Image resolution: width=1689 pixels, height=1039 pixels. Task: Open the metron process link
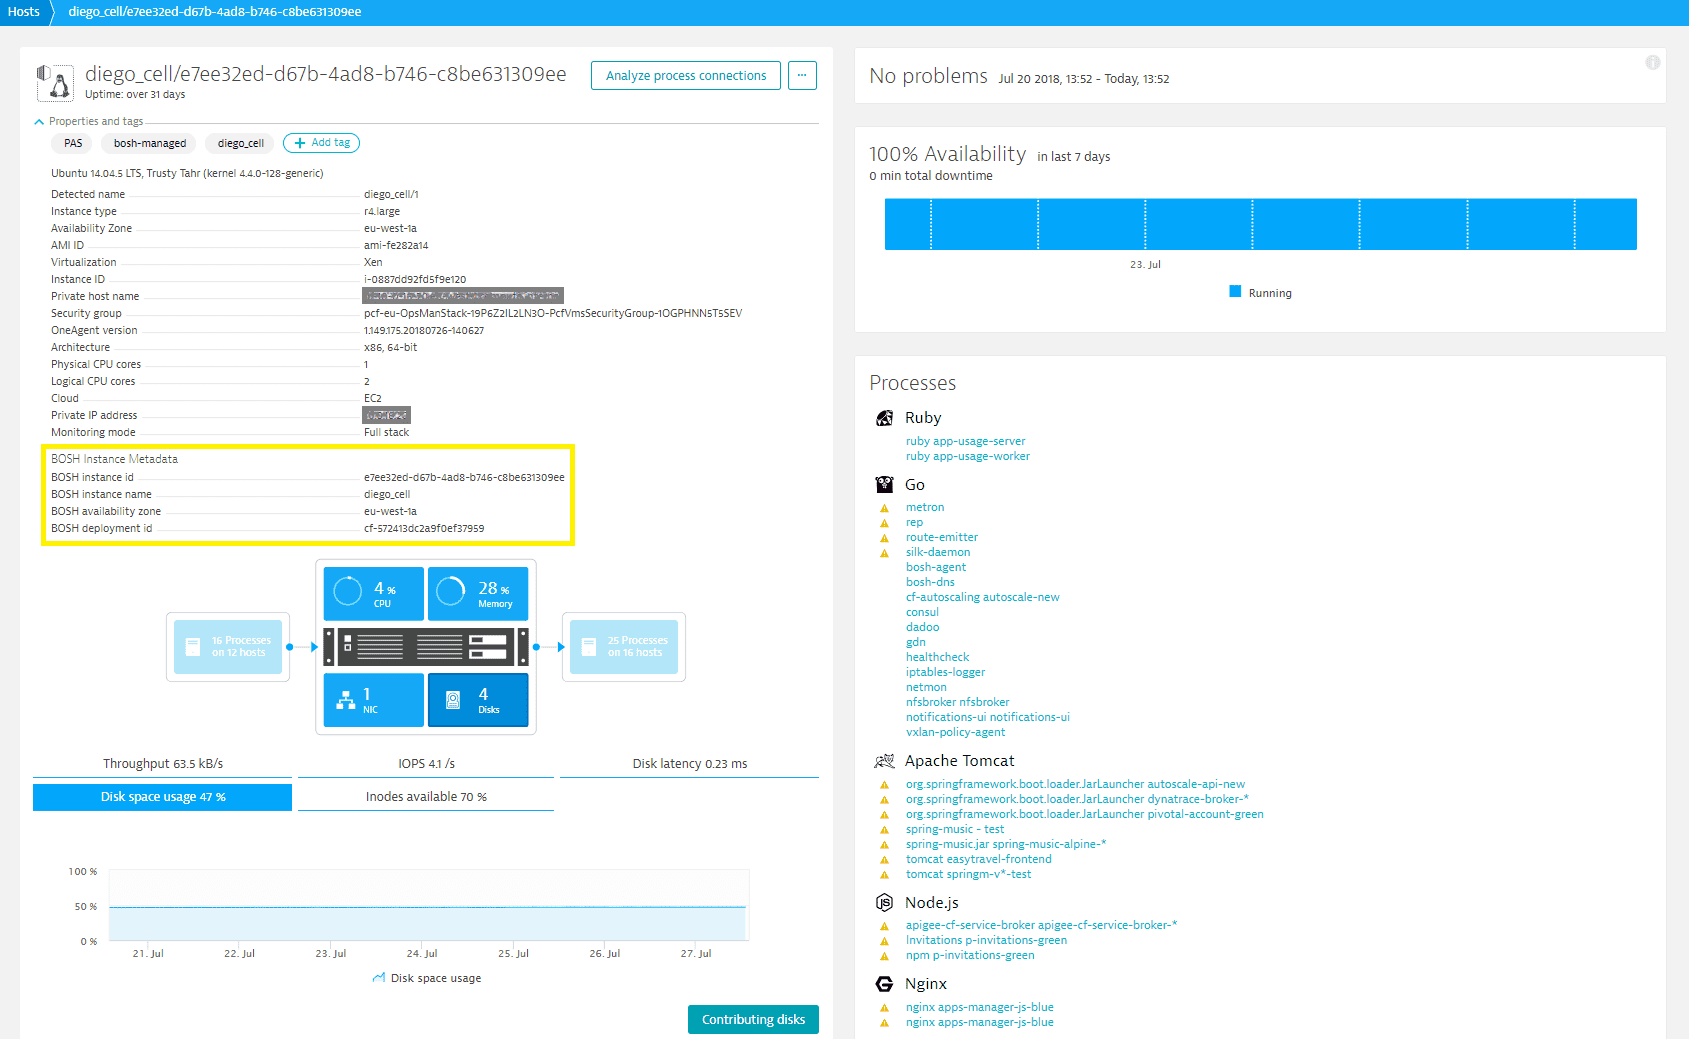(925, 507)
